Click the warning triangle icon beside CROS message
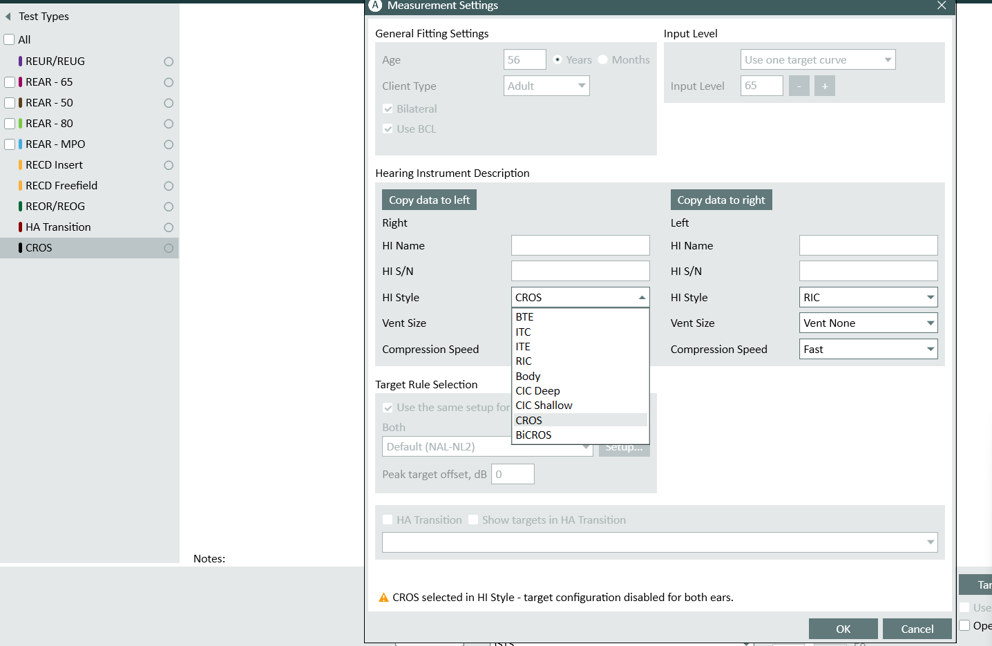The height and width of the screenshot is (646, 992). 383,597
